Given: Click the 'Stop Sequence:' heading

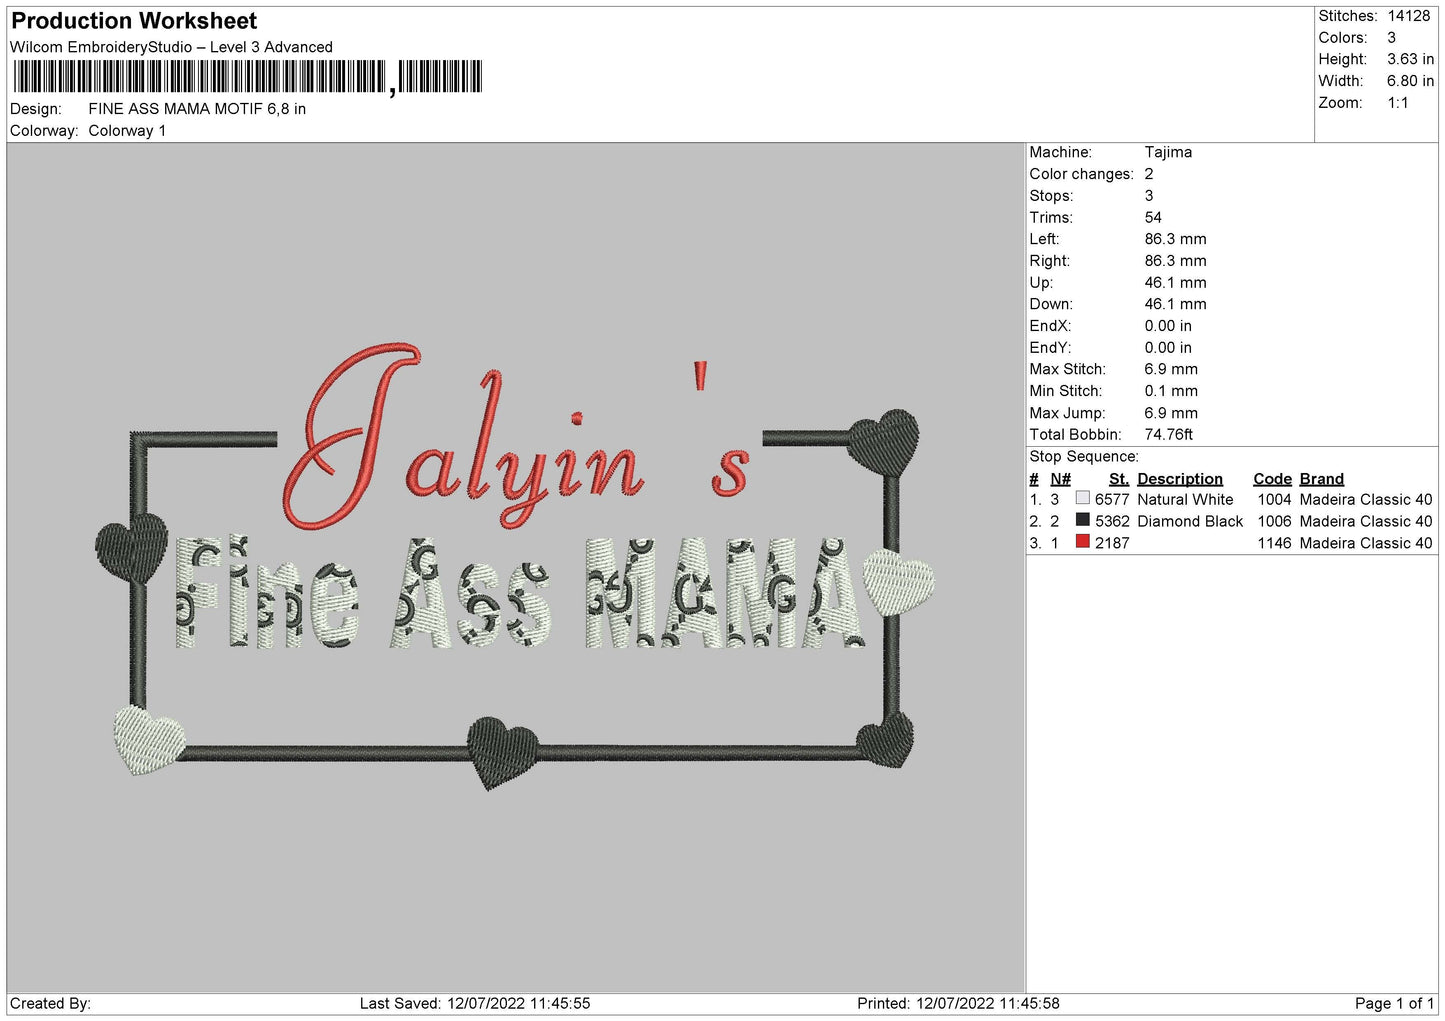Looking at the screenshot, I should (x=1084, y=457).
